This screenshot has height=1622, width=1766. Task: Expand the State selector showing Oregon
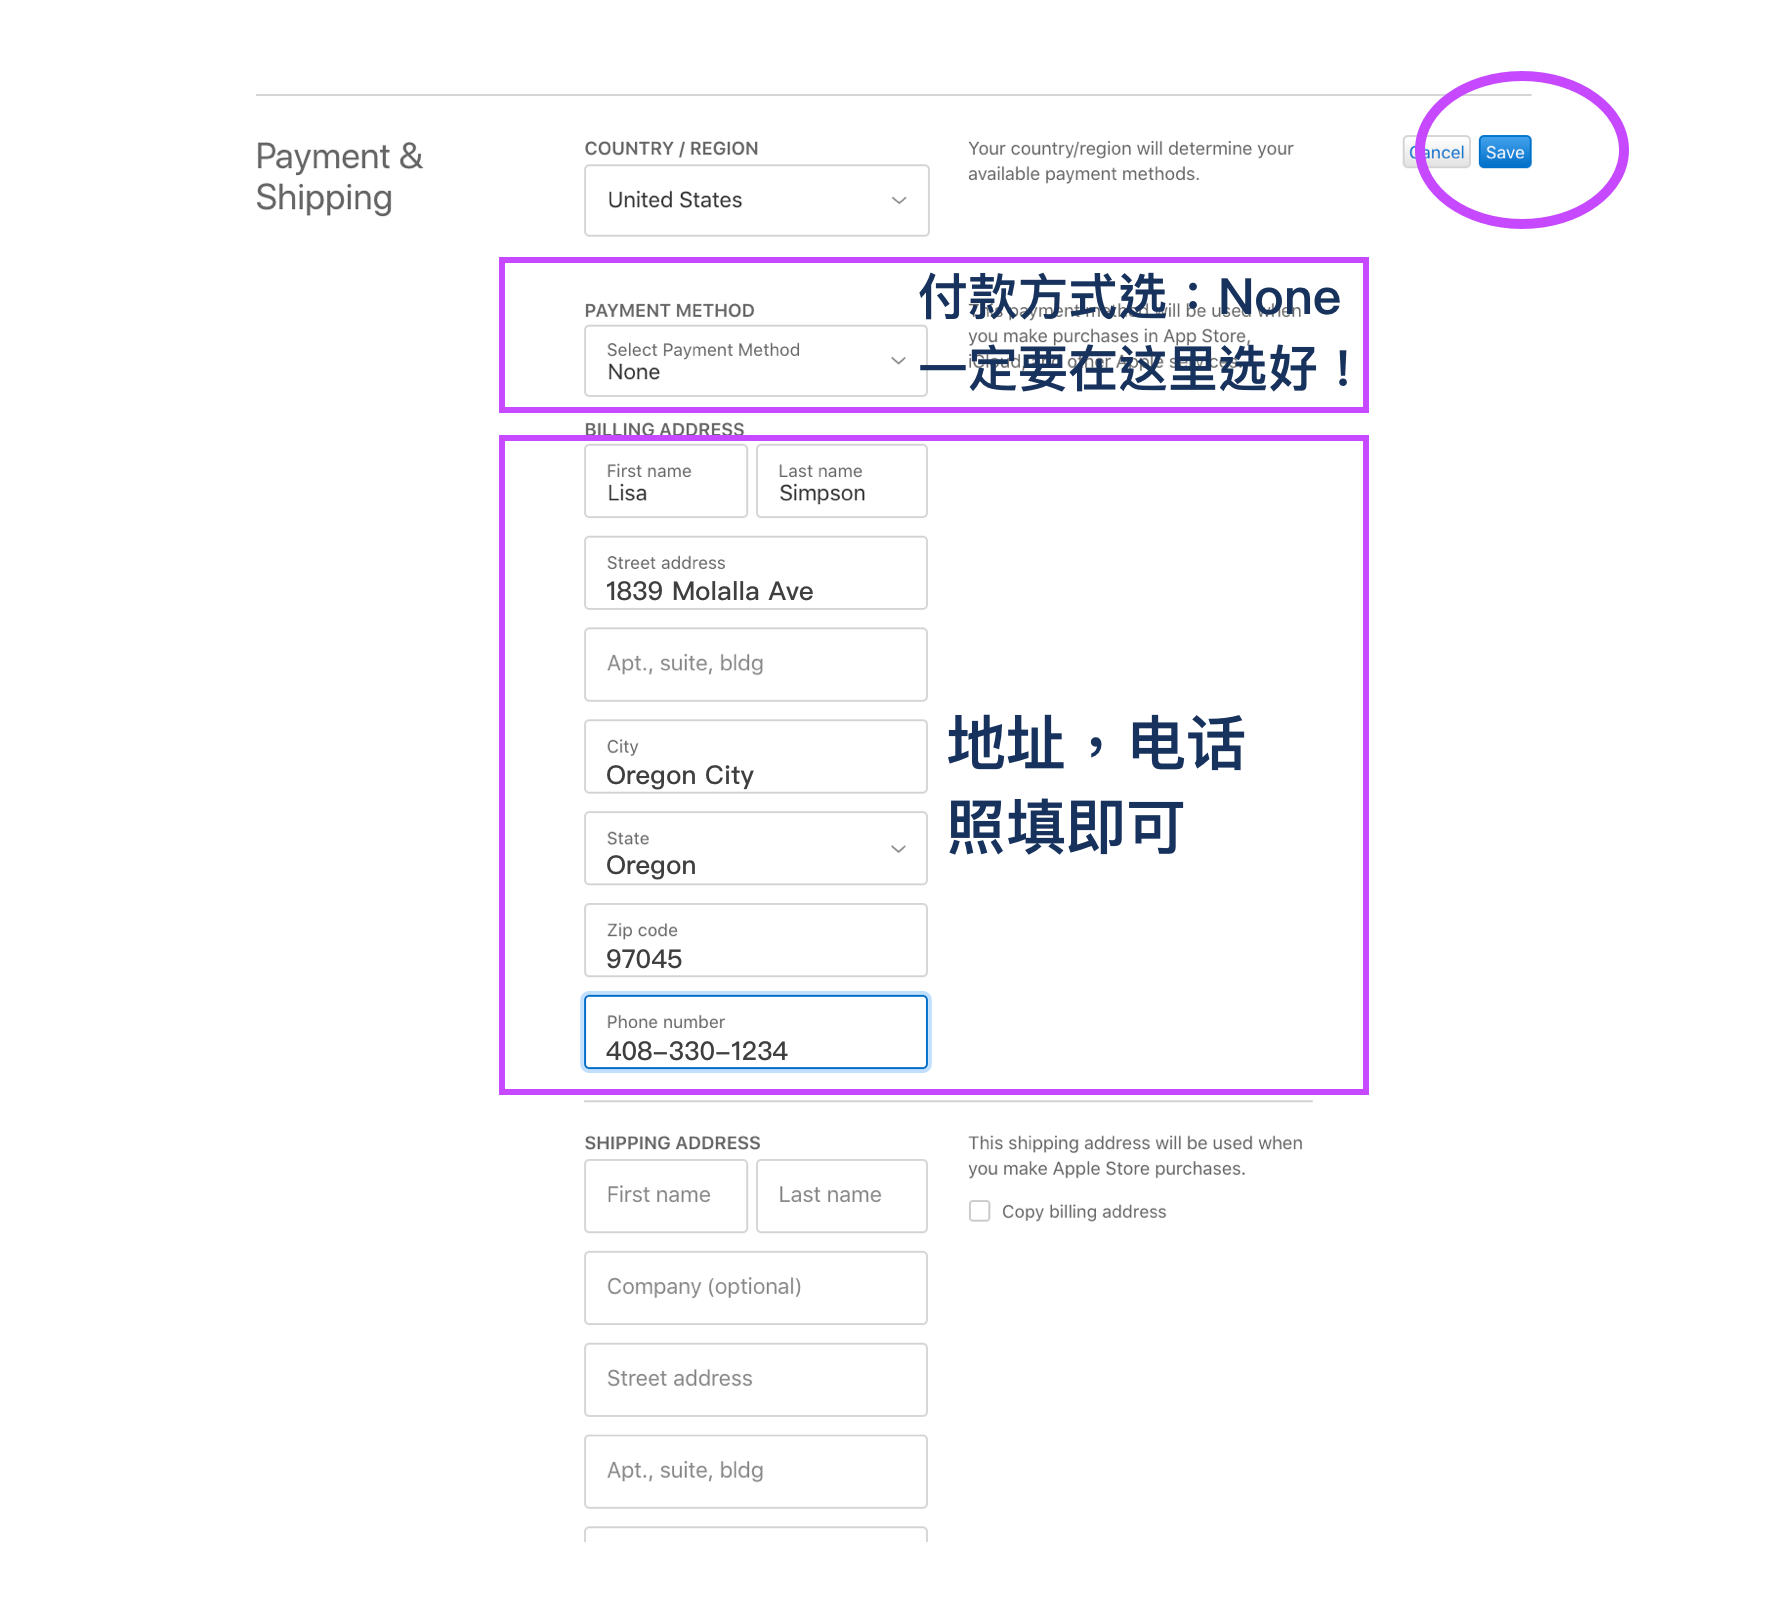point(755,848)
